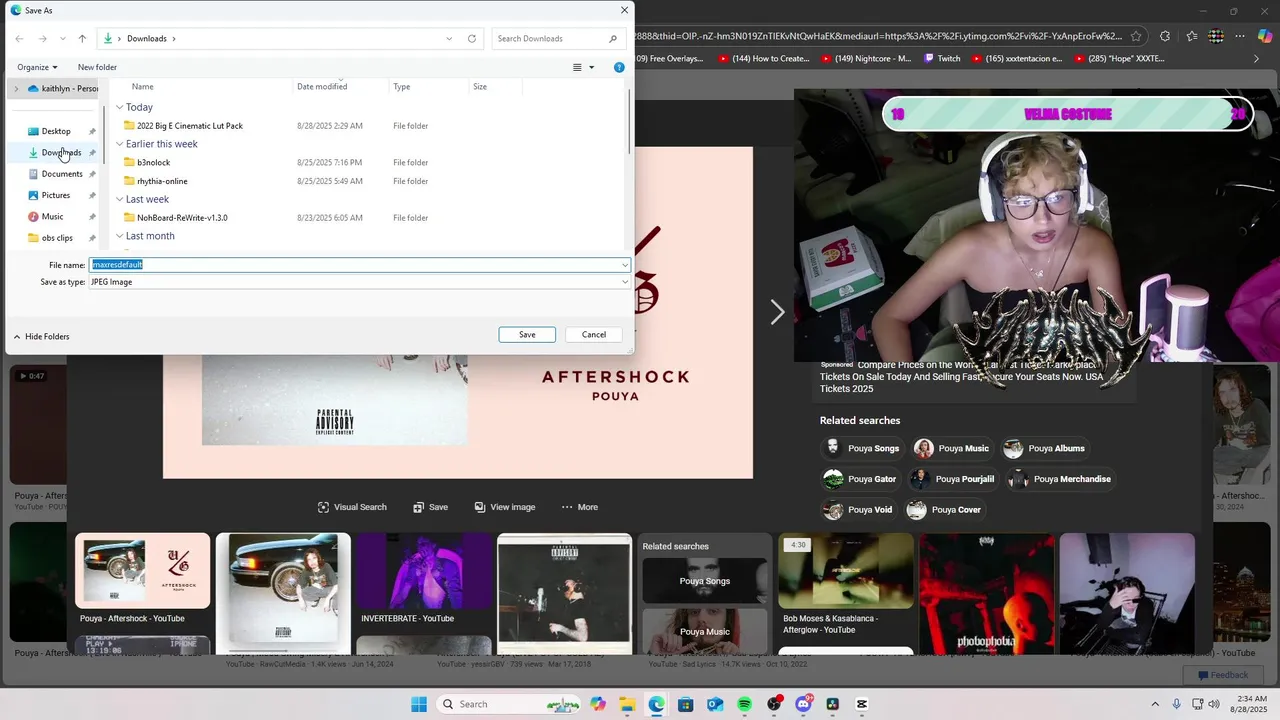
Task: Open the 2022 Big E Cinematic Lut Pack folder icon
Action: 129,126
